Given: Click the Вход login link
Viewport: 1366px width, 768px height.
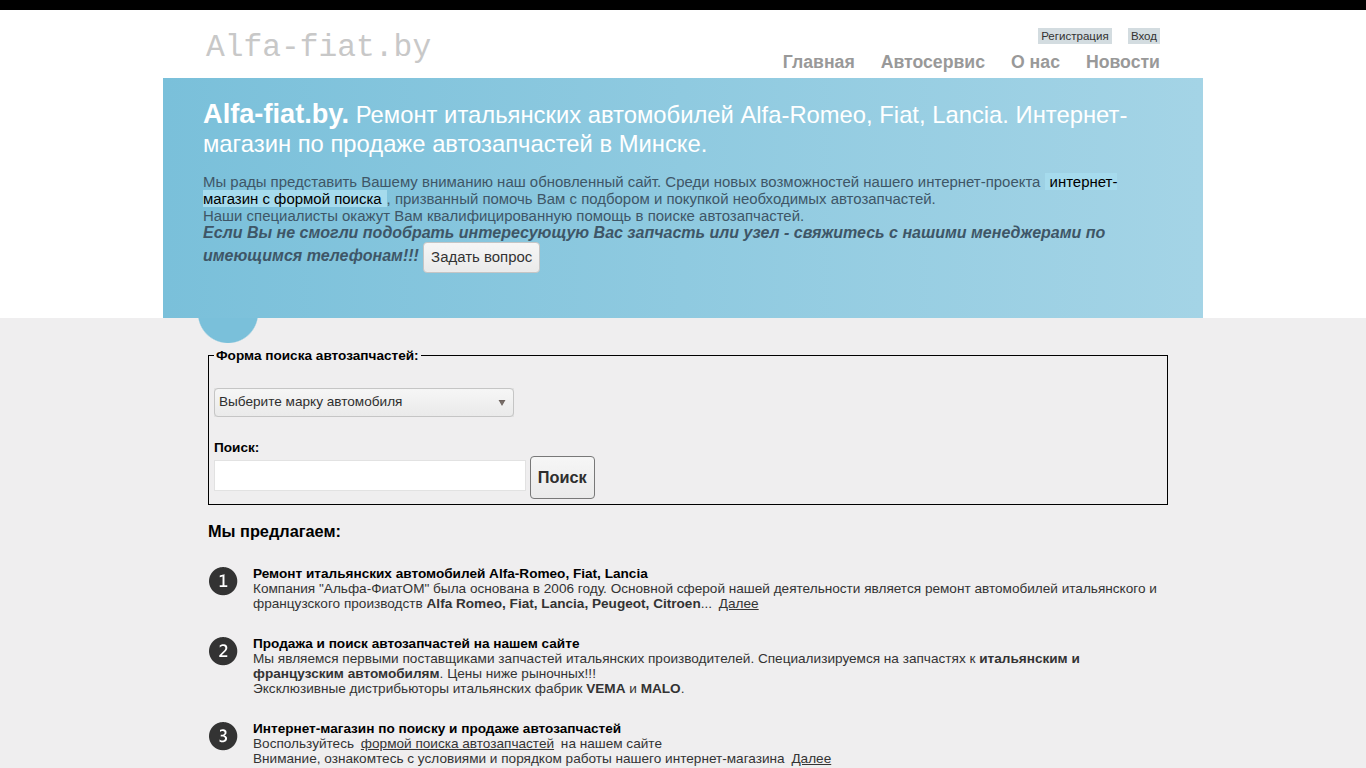Looking at the screenshot, I should 1144,36.
